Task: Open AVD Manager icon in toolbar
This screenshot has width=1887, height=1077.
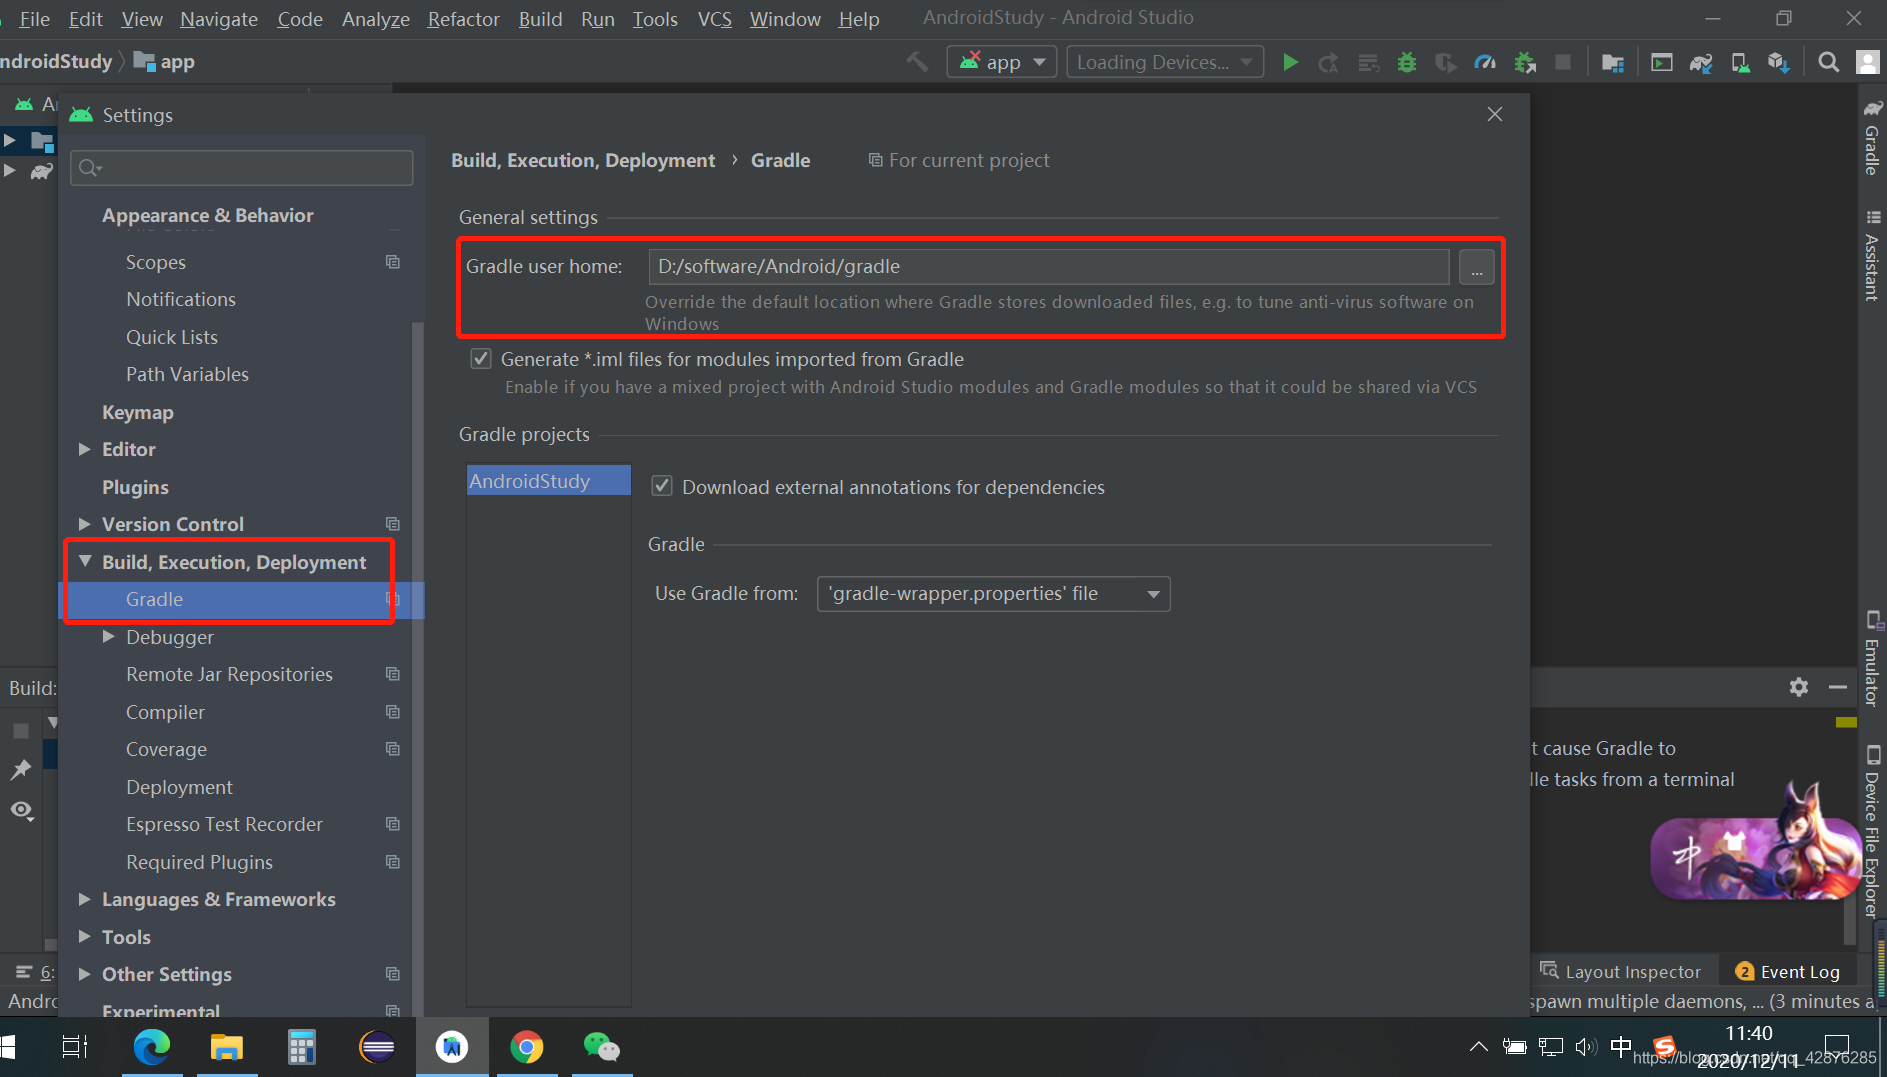Action: 1740,62
